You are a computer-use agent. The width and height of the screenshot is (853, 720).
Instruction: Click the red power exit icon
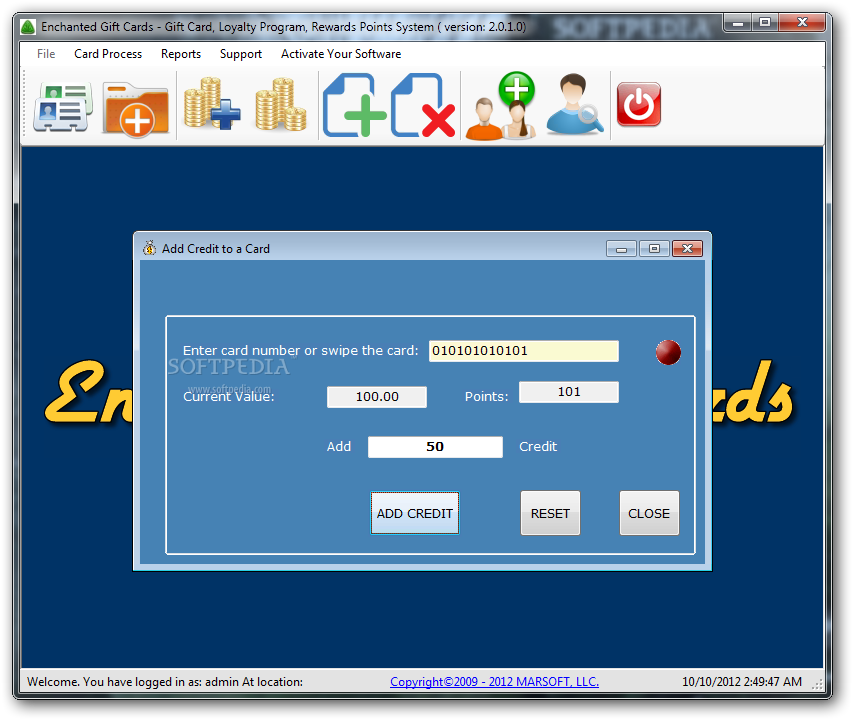coord(639,104)
